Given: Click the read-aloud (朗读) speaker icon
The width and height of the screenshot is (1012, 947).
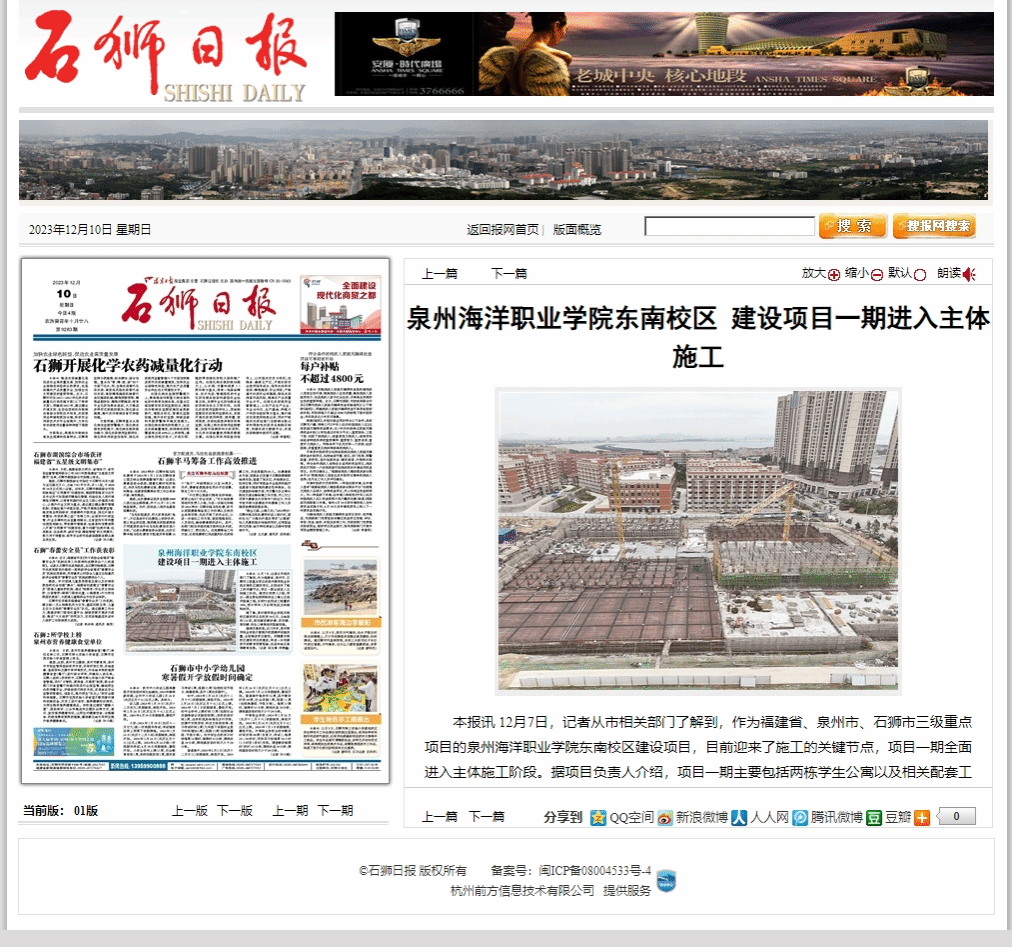Looking at the screenshot, I should tap(969, 274).
